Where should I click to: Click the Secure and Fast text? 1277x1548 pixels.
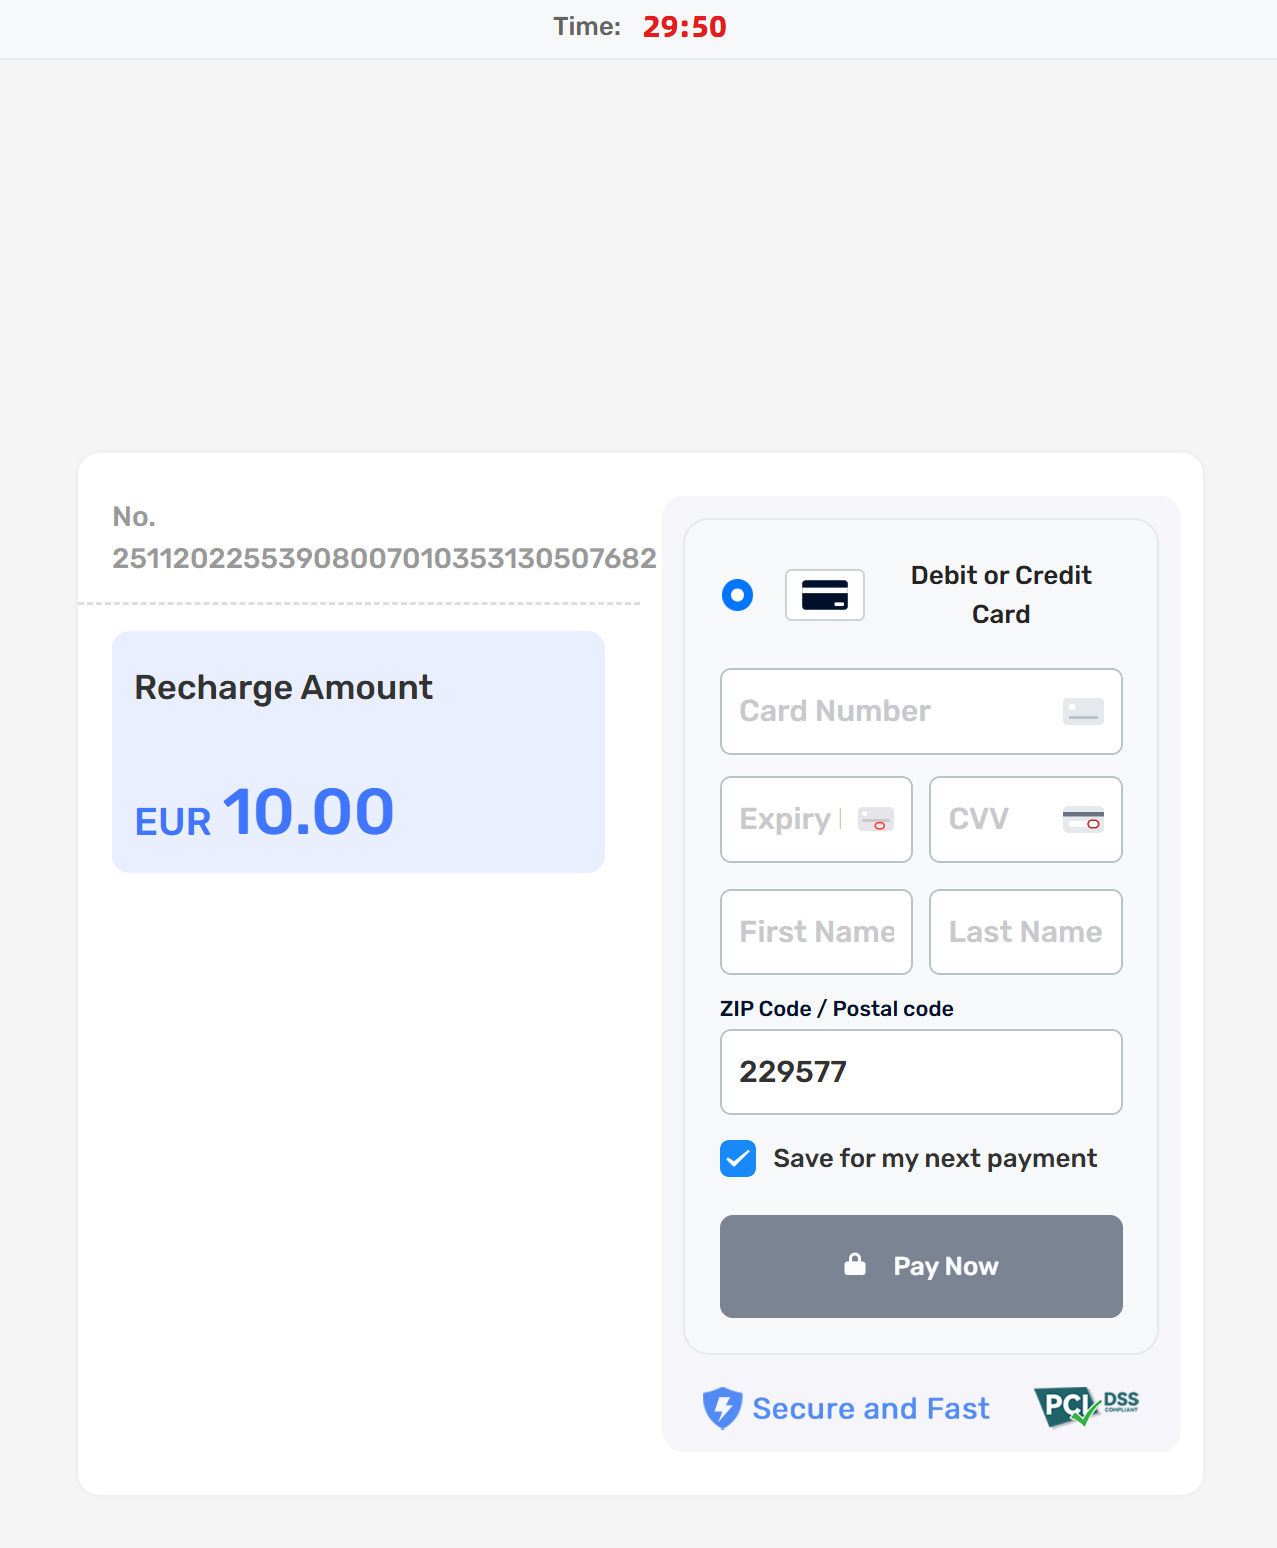pyautogui.click(x=870, y=1408)
